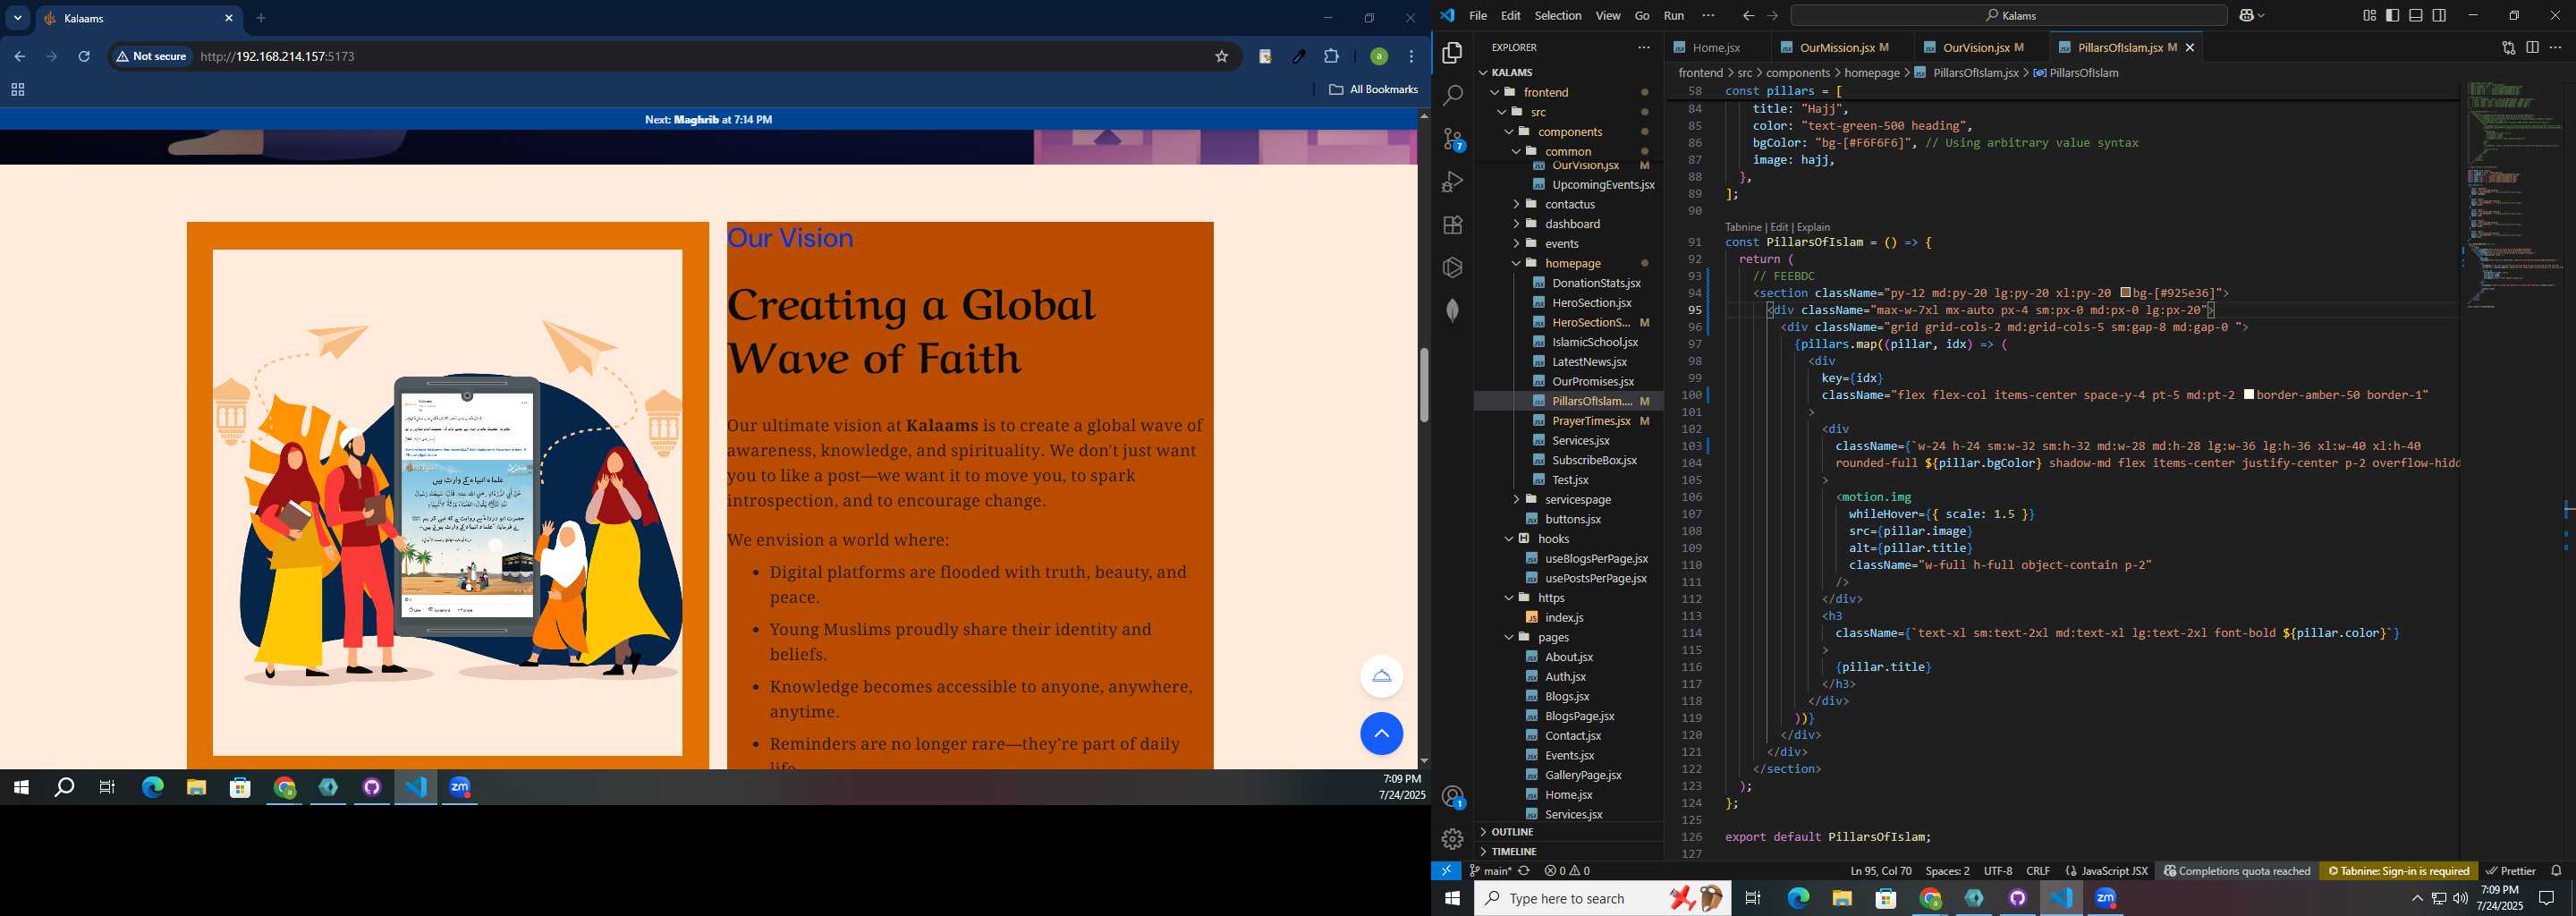The width and height of the screenshot is (2576, 916).
Task: Collapse the hooks folder
Action: (1553, 539)
